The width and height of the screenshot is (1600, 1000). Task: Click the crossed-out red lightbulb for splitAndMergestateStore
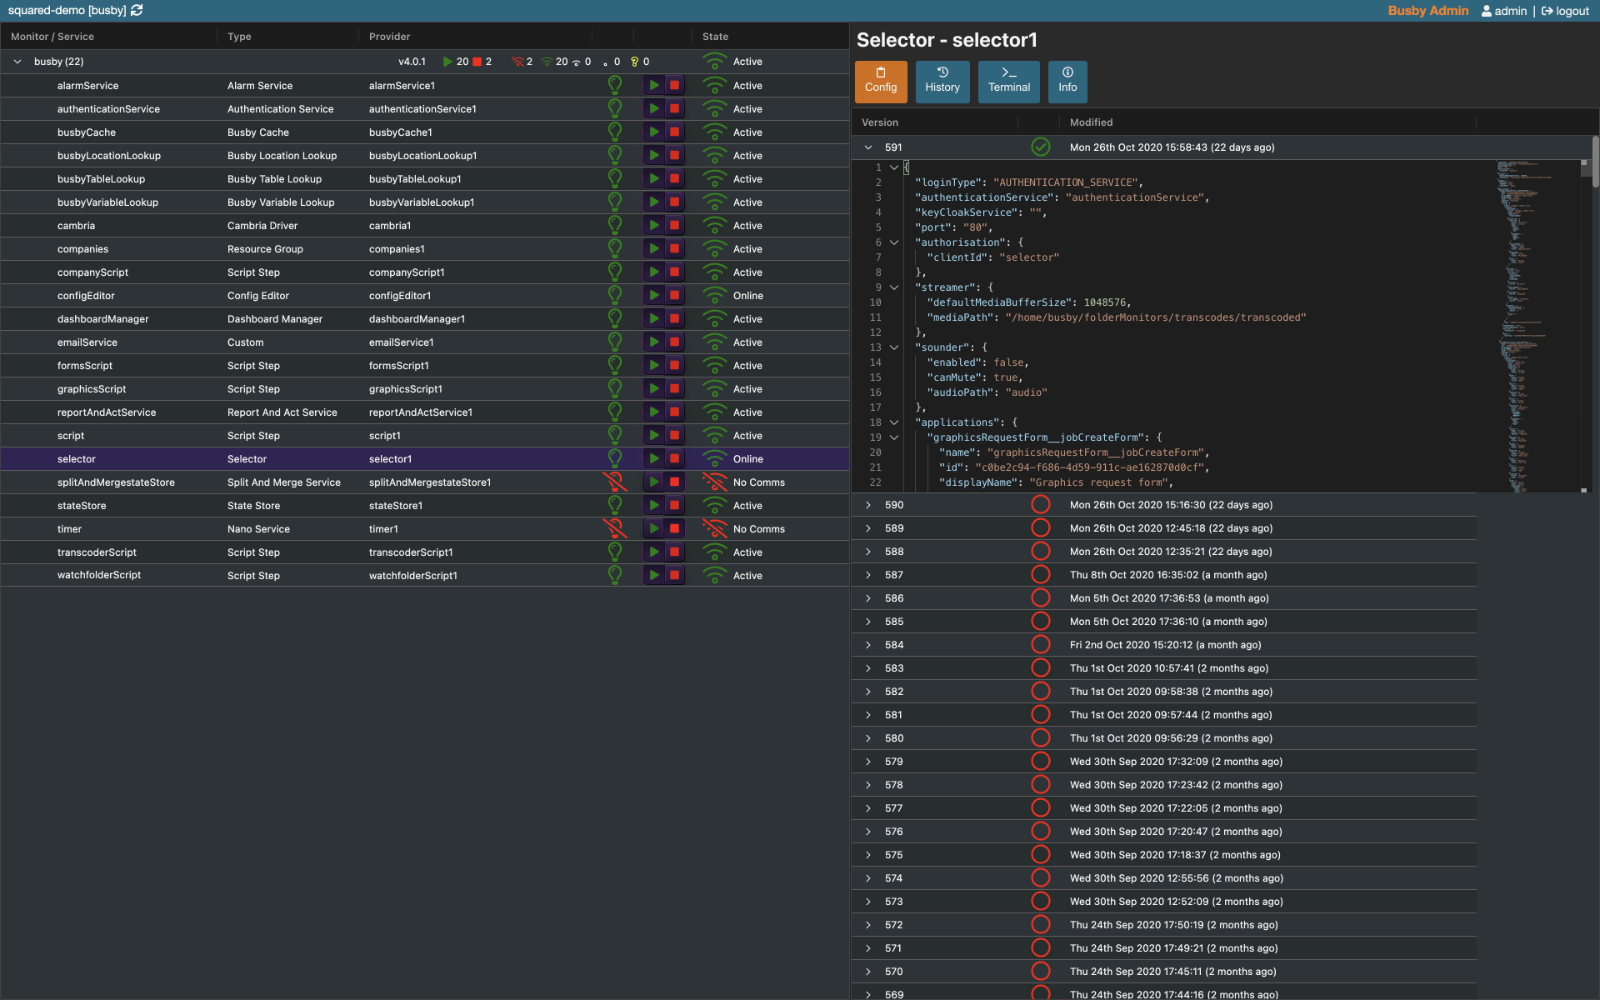[x=615, y=482]
